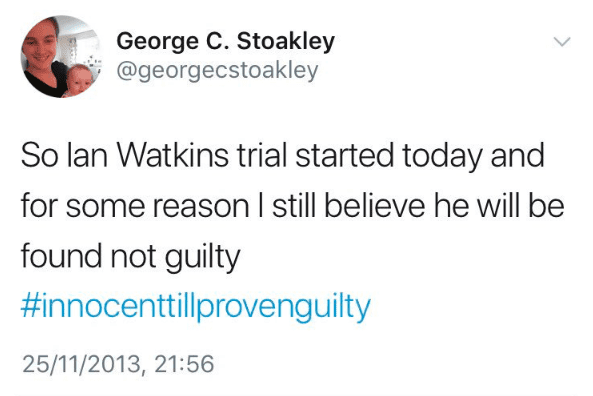Follow the #innocenttillprovenguilty hashtag link

point(196,307)
